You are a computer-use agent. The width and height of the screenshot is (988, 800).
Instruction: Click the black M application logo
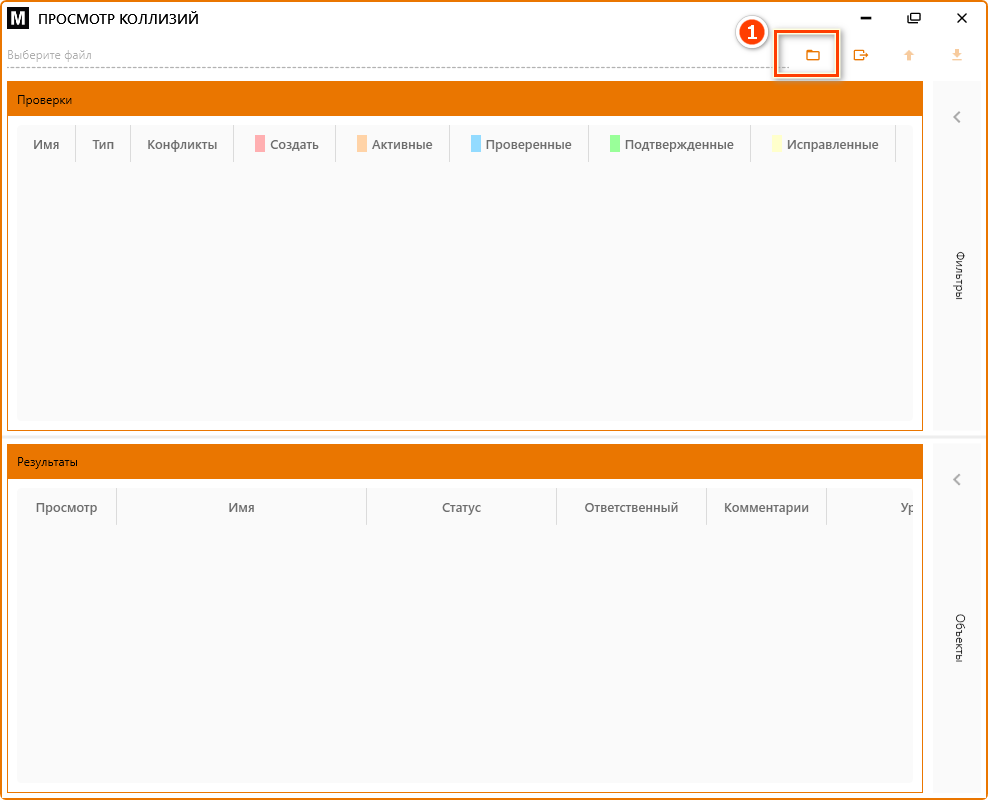click(18, 18)
